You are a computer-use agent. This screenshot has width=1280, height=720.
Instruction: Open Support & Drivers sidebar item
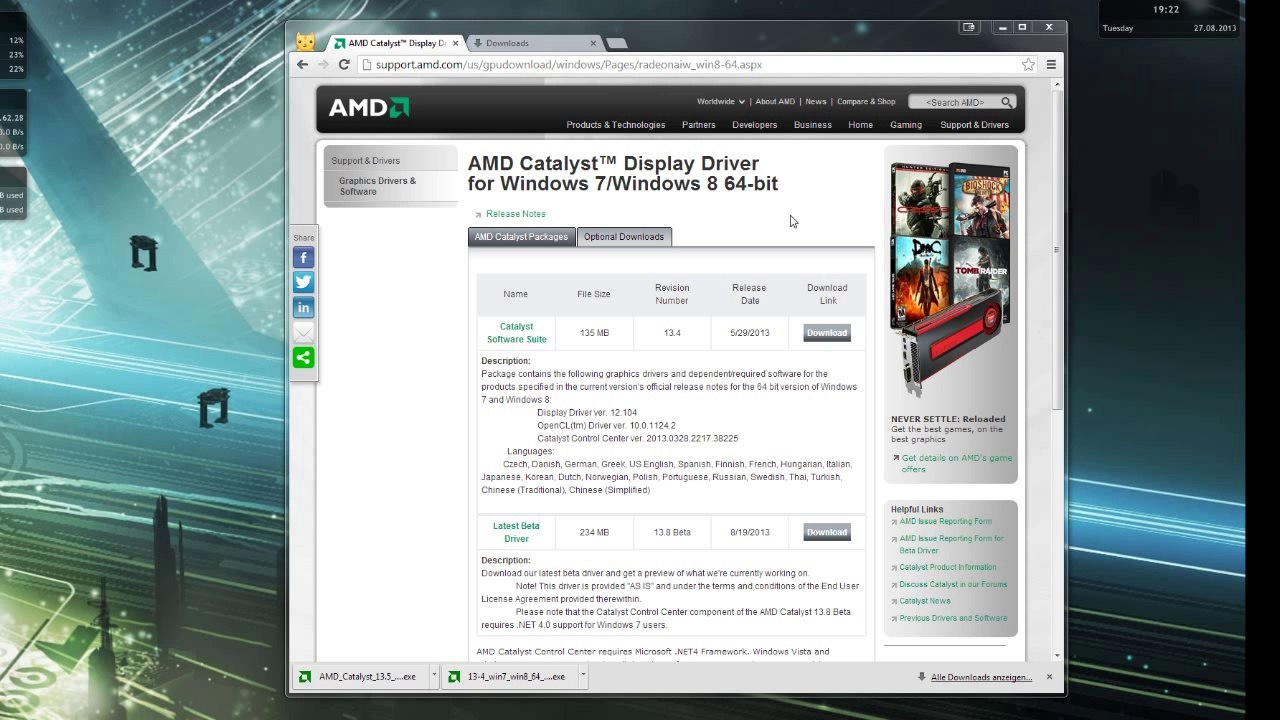pos(365,161)
